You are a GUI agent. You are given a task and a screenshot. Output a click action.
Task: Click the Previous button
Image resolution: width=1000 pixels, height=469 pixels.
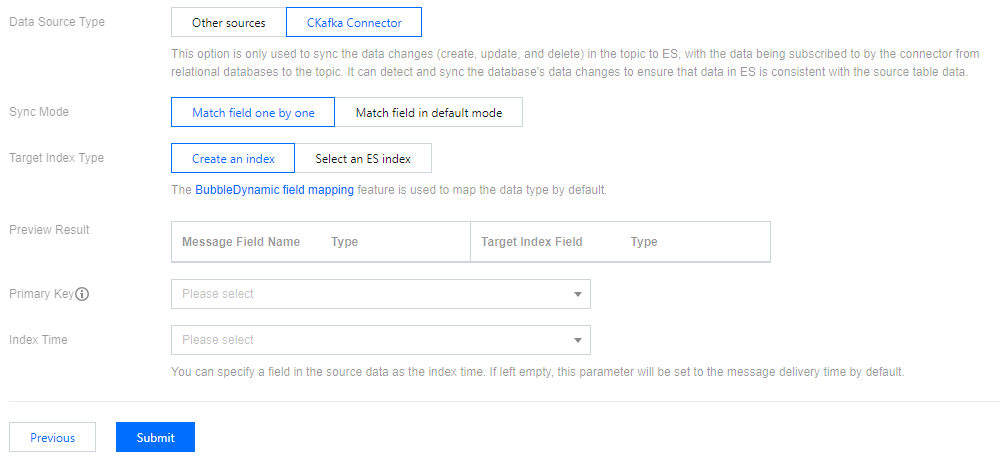coord(52,437)
